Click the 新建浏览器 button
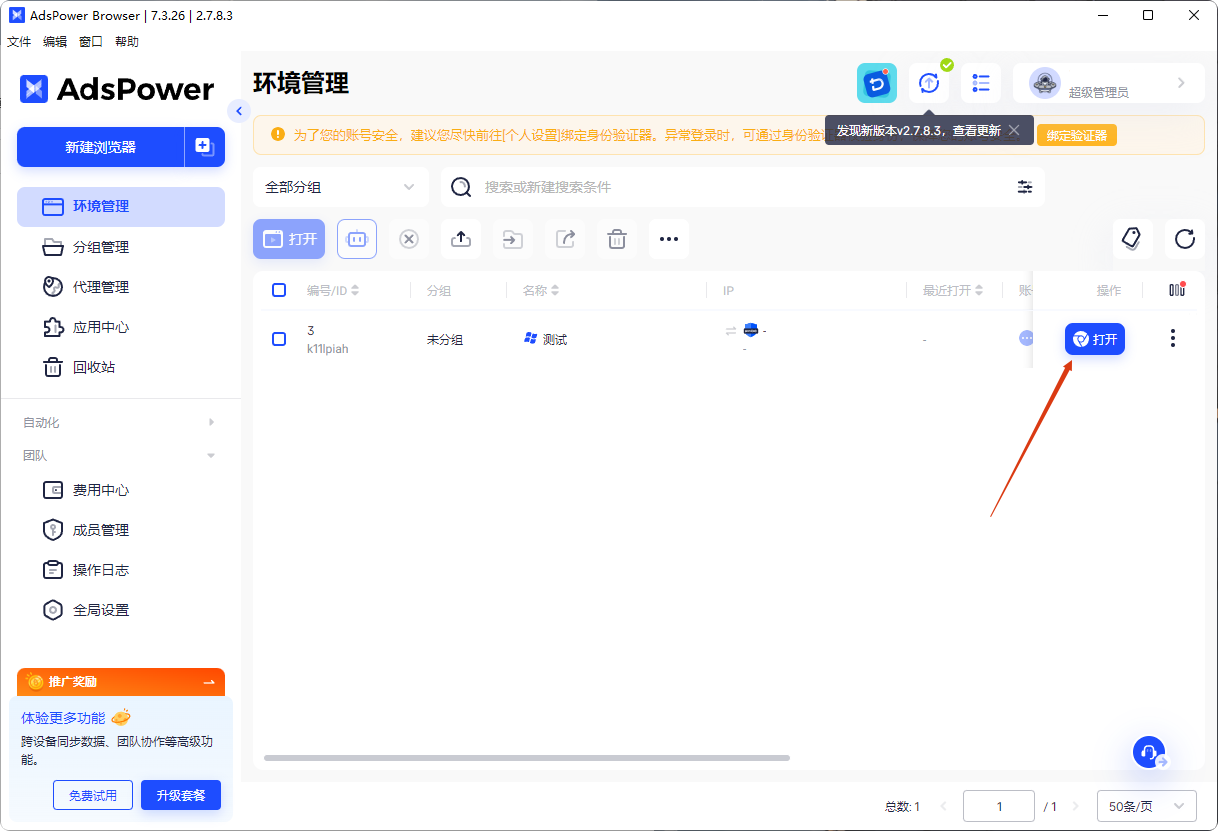Image resolution: width=1218 pixels, height=831 pixels. coord(100,147)
